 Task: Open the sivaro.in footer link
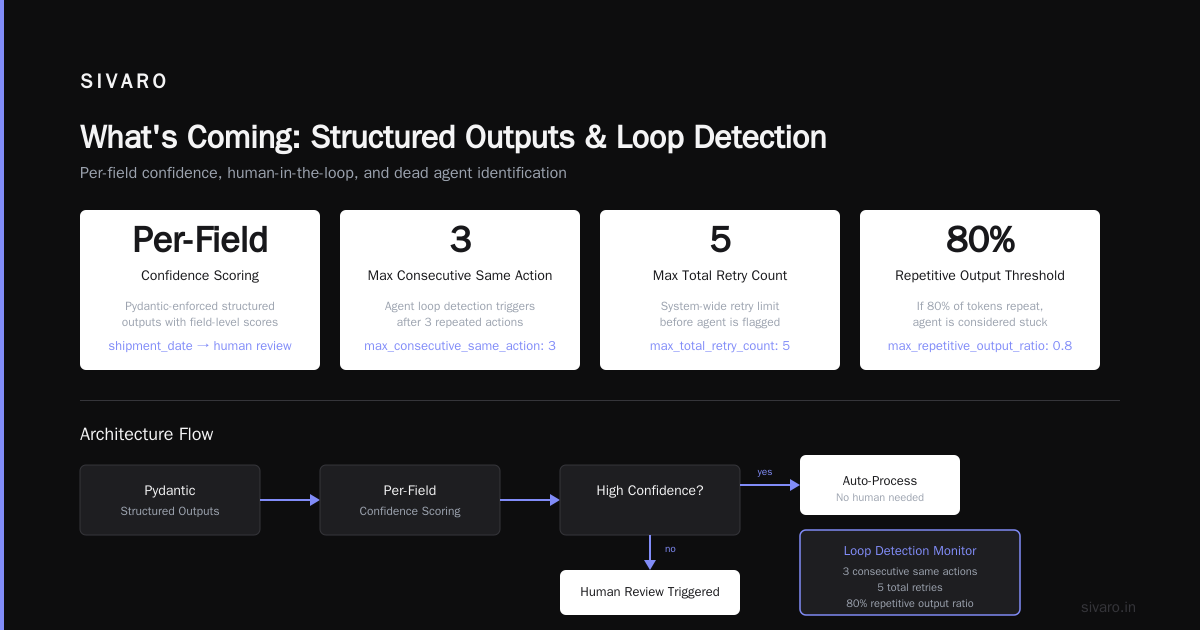[x=1109, y=607]
